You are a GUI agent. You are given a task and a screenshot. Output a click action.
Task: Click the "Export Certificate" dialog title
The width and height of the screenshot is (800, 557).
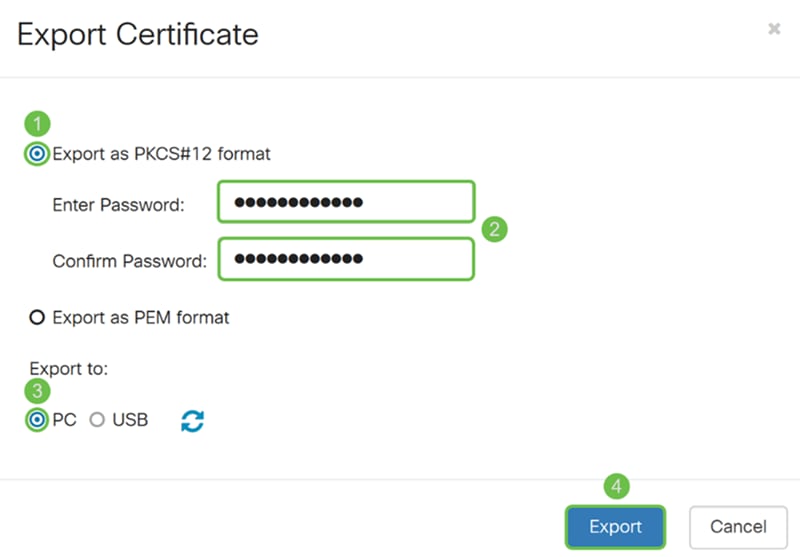[138, 35]
